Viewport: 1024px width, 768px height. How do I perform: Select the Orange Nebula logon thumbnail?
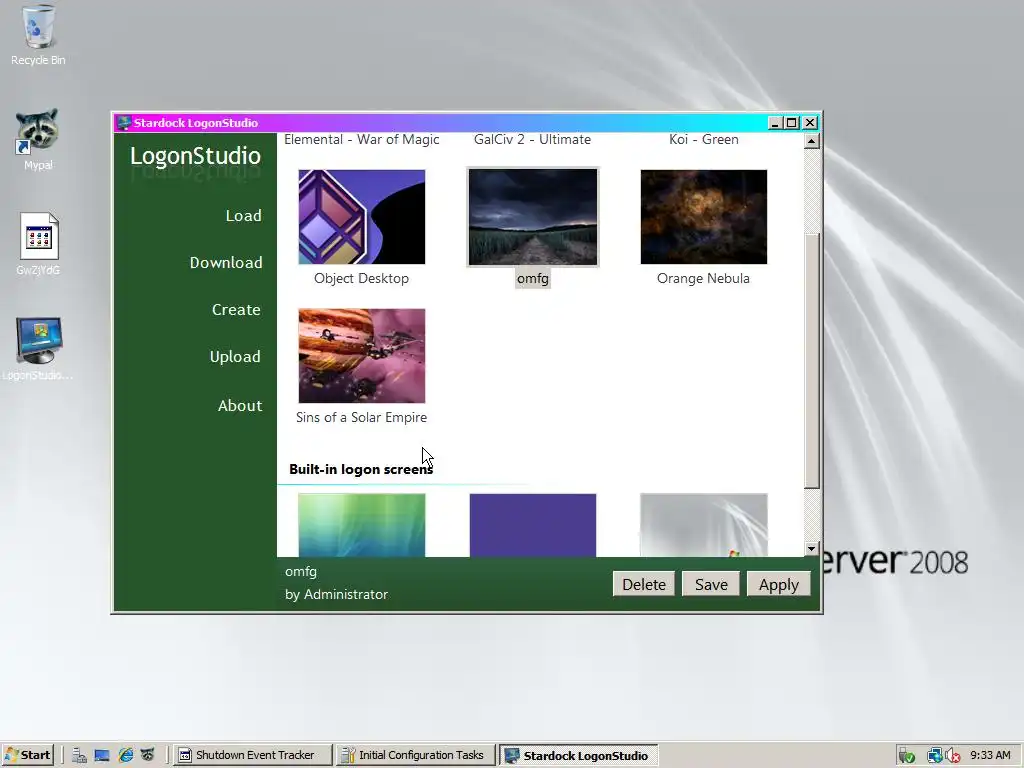(x=704, y=217)
